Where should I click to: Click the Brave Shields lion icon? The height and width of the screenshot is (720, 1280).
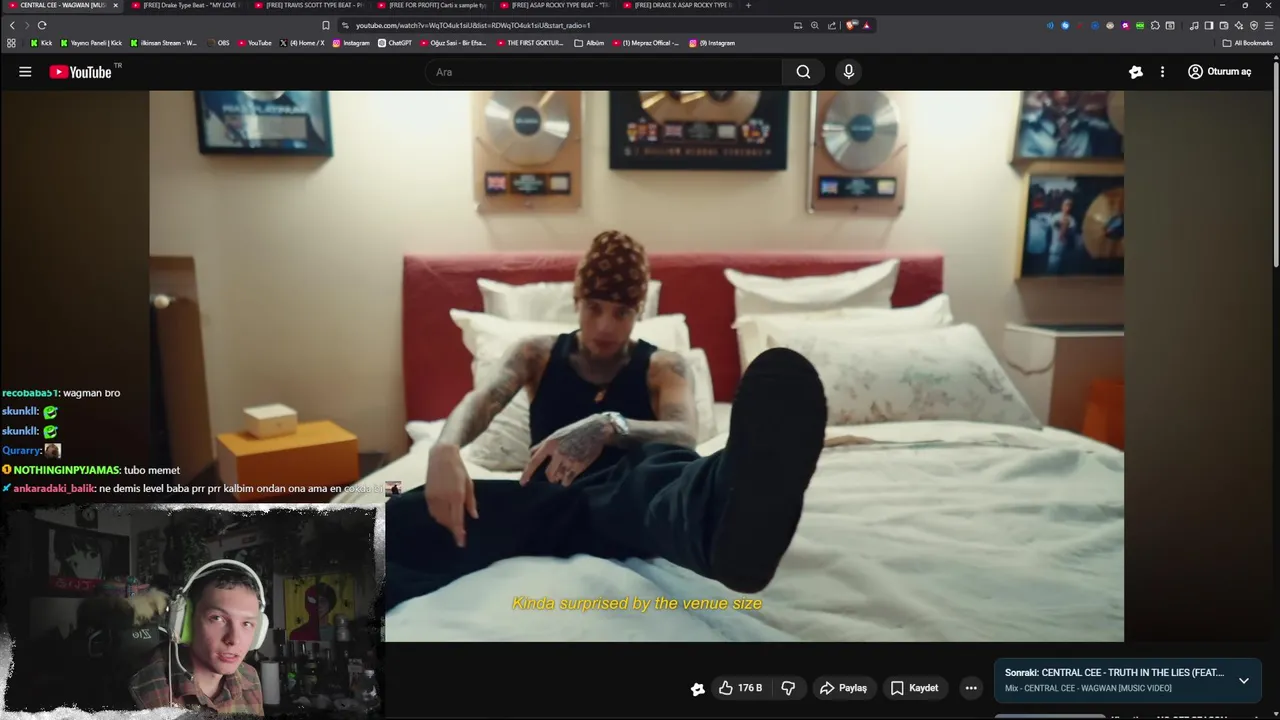851,25
